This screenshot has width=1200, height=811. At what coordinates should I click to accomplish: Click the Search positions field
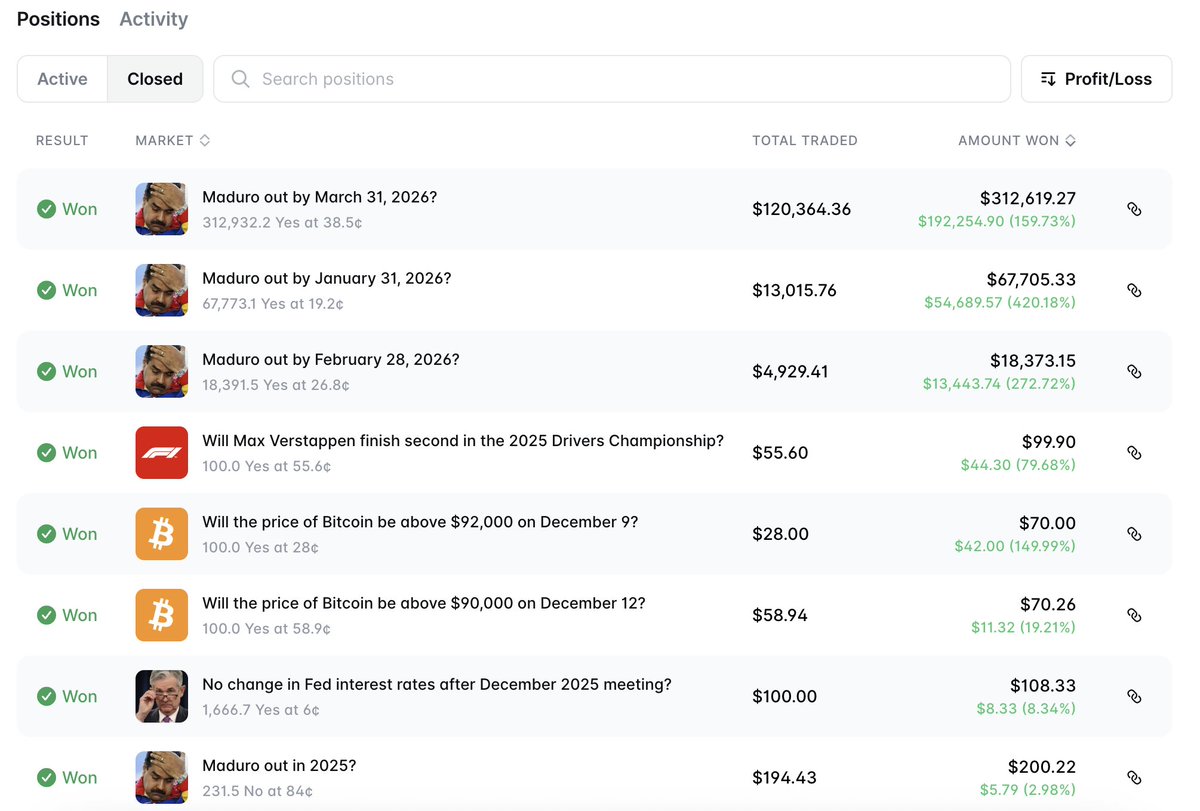pyautogui.click(x=612, y=79)
